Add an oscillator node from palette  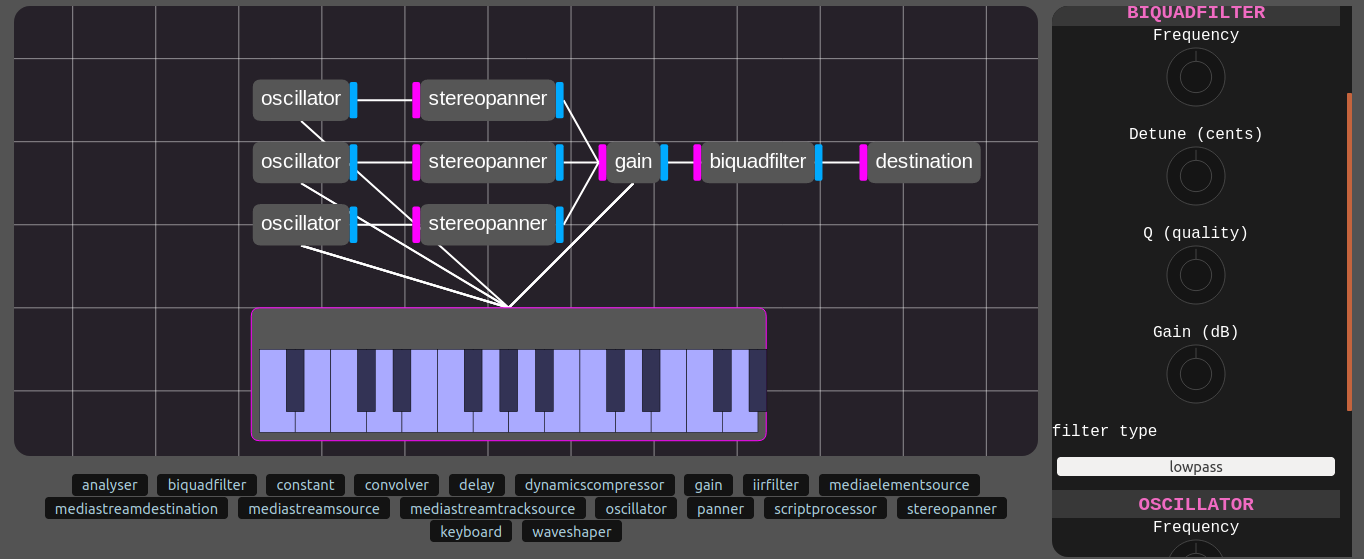[636, 508]
